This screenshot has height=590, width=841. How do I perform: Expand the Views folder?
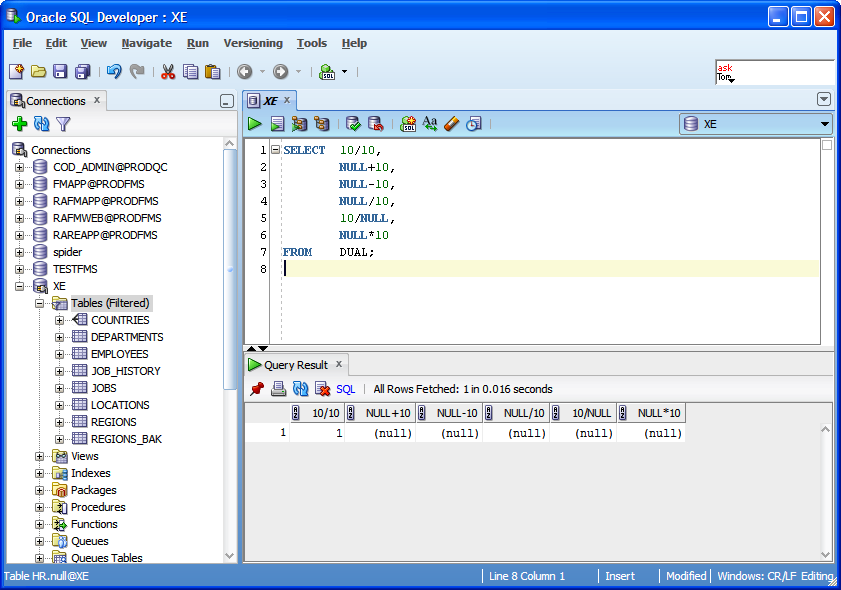click(39, 456)
